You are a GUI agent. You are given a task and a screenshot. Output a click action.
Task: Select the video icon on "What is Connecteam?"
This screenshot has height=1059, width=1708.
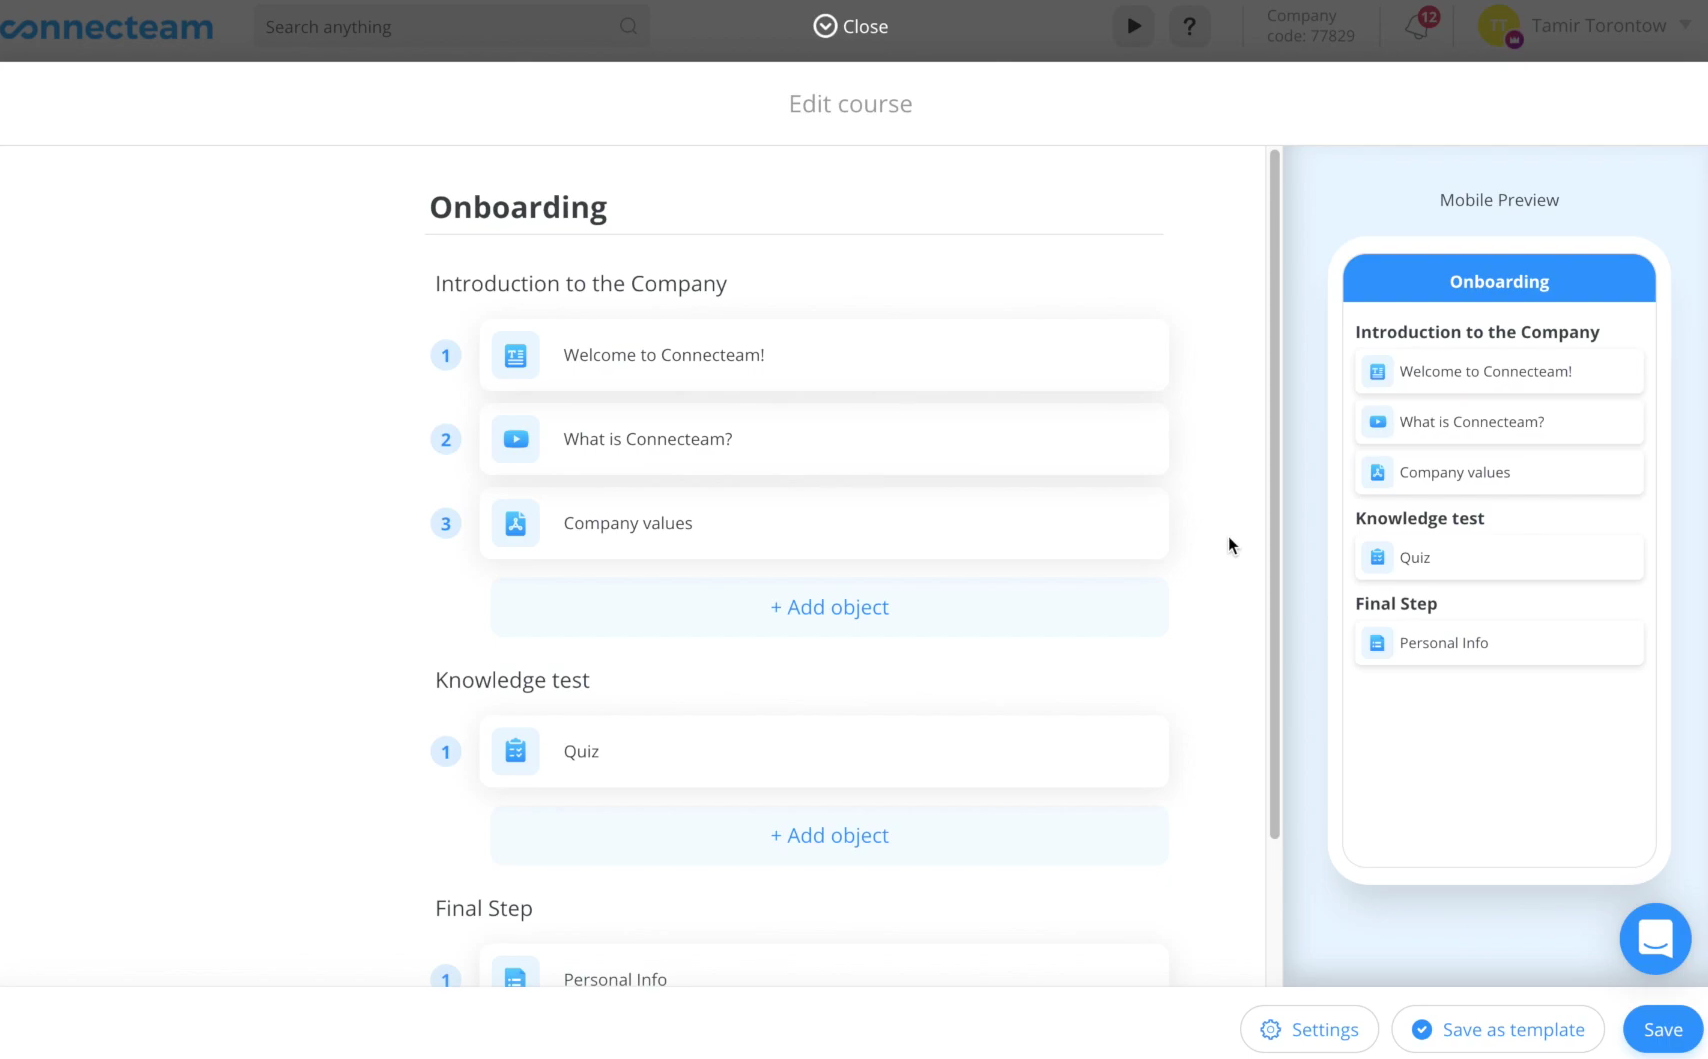[515, 439]
